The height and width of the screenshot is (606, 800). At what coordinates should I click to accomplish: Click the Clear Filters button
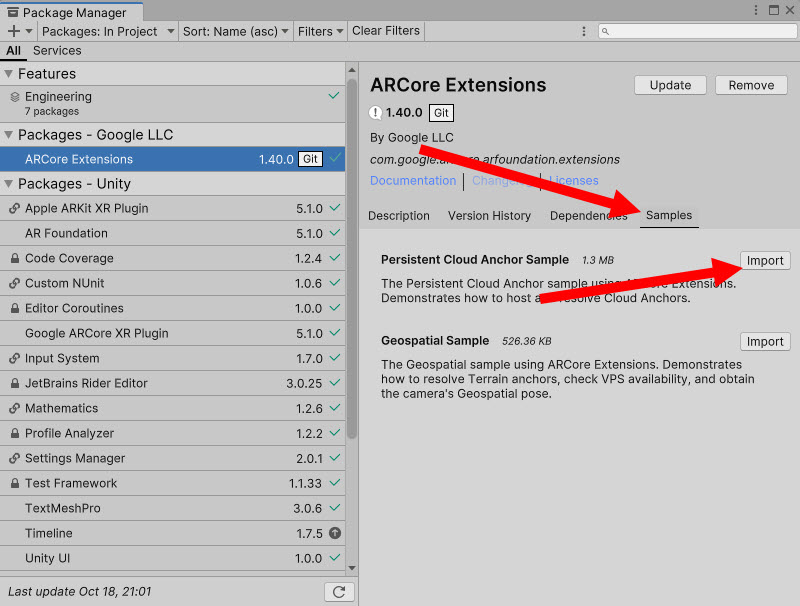pyautogui.click(x=386, y=31)
